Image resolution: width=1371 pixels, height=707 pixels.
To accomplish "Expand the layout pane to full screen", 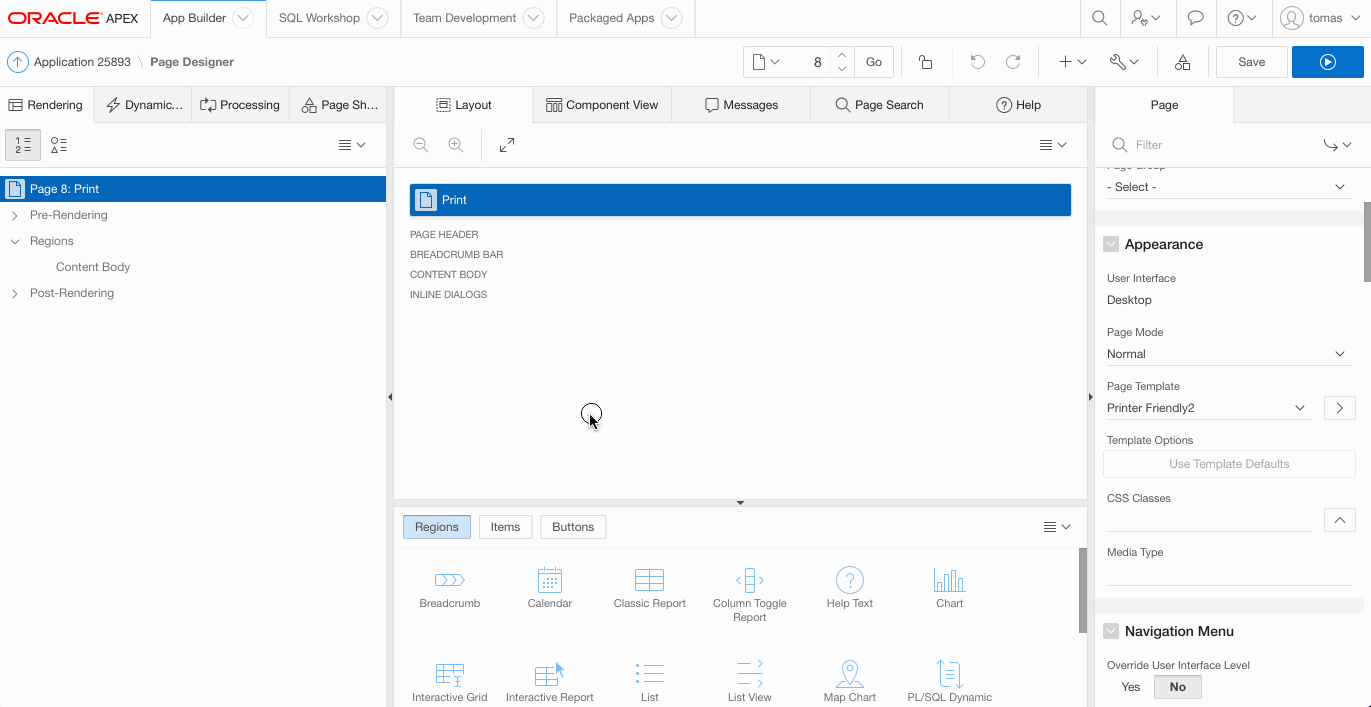I will pos(507,145).
